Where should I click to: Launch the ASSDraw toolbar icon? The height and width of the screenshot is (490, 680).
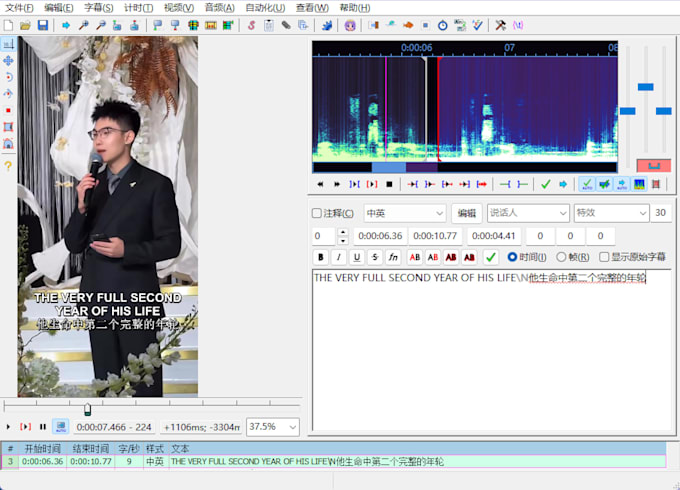coord(350,25)
